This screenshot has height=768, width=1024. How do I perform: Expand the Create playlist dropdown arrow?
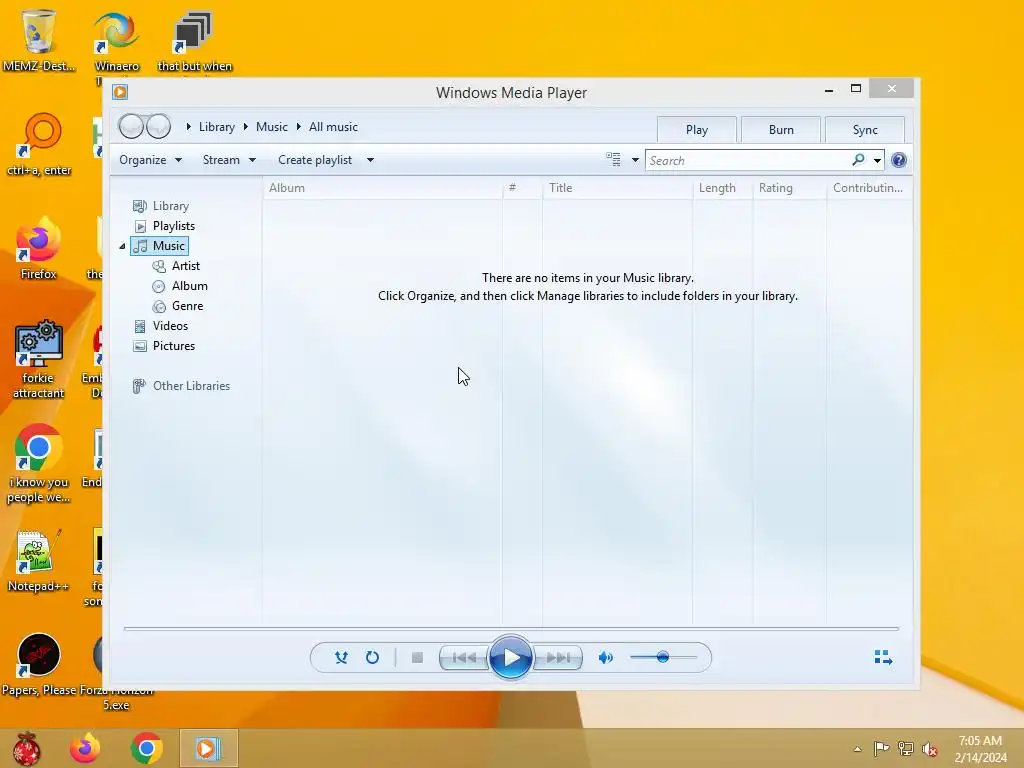point(370,160)
